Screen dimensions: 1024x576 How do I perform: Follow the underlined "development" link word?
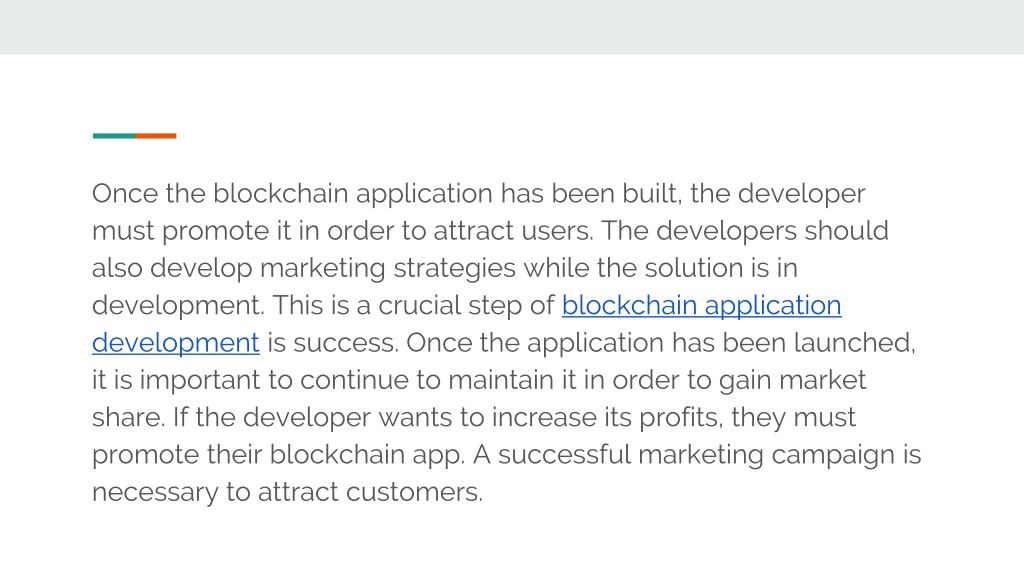pos(176,343)
